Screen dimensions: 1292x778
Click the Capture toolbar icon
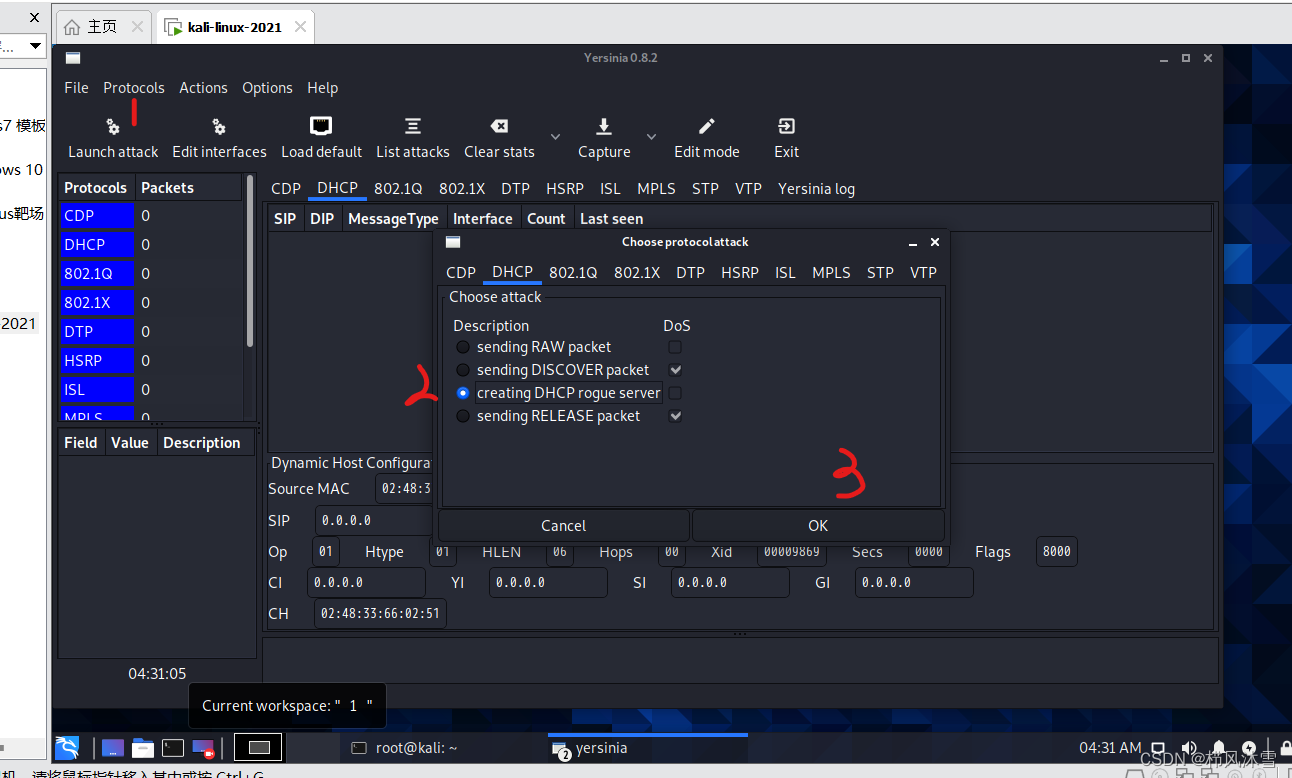pos(604,126)
